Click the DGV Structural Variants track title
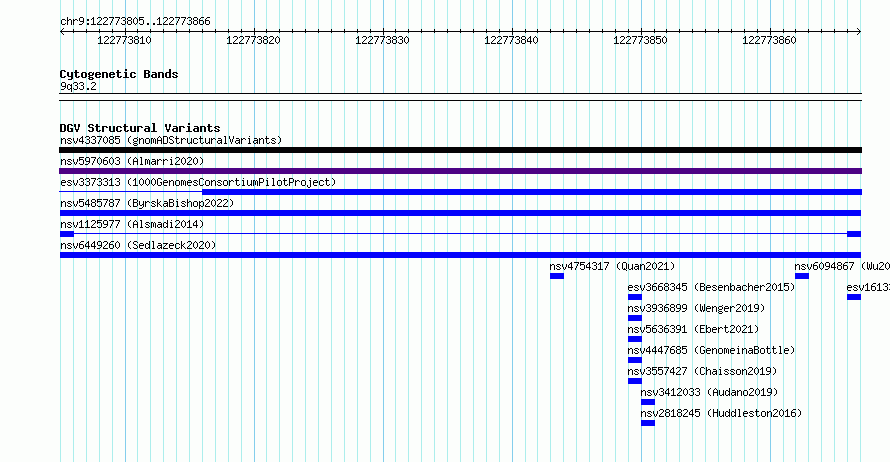Image resolution: width=890 pixels, height=462 pixels. click(140, 128)
